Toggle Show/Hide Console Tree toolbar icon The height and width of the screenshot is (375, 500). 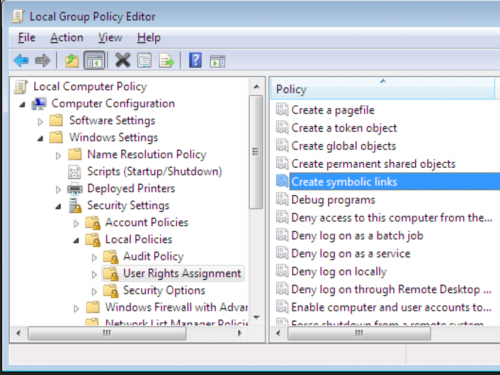[94, 61]
